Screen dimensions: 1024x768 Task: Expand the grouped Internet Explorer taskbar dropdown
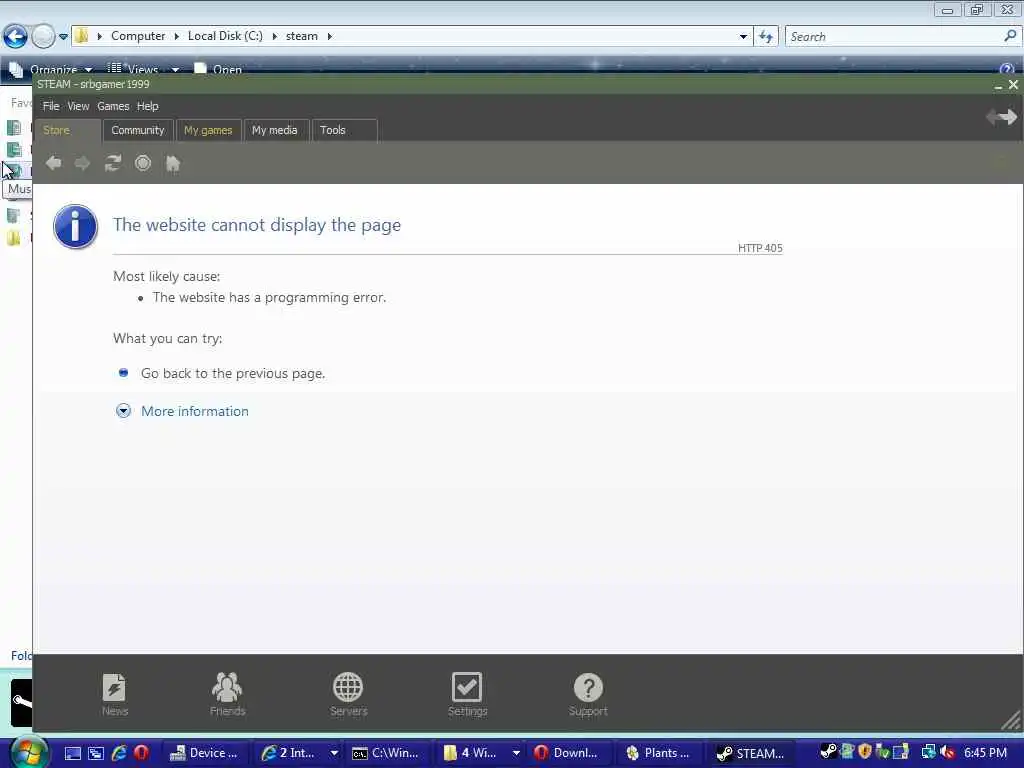(x=334, y=753)
